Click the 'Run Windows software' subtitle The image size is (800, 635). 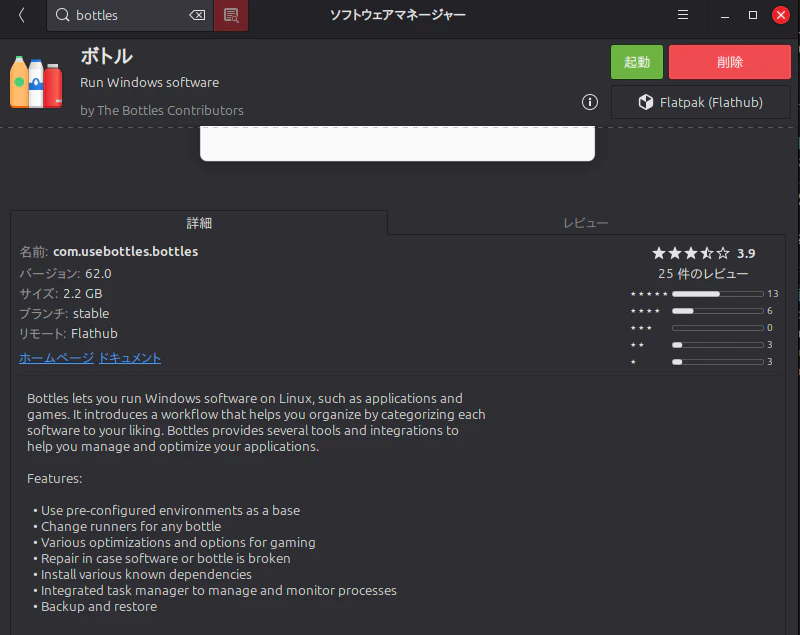149,83
